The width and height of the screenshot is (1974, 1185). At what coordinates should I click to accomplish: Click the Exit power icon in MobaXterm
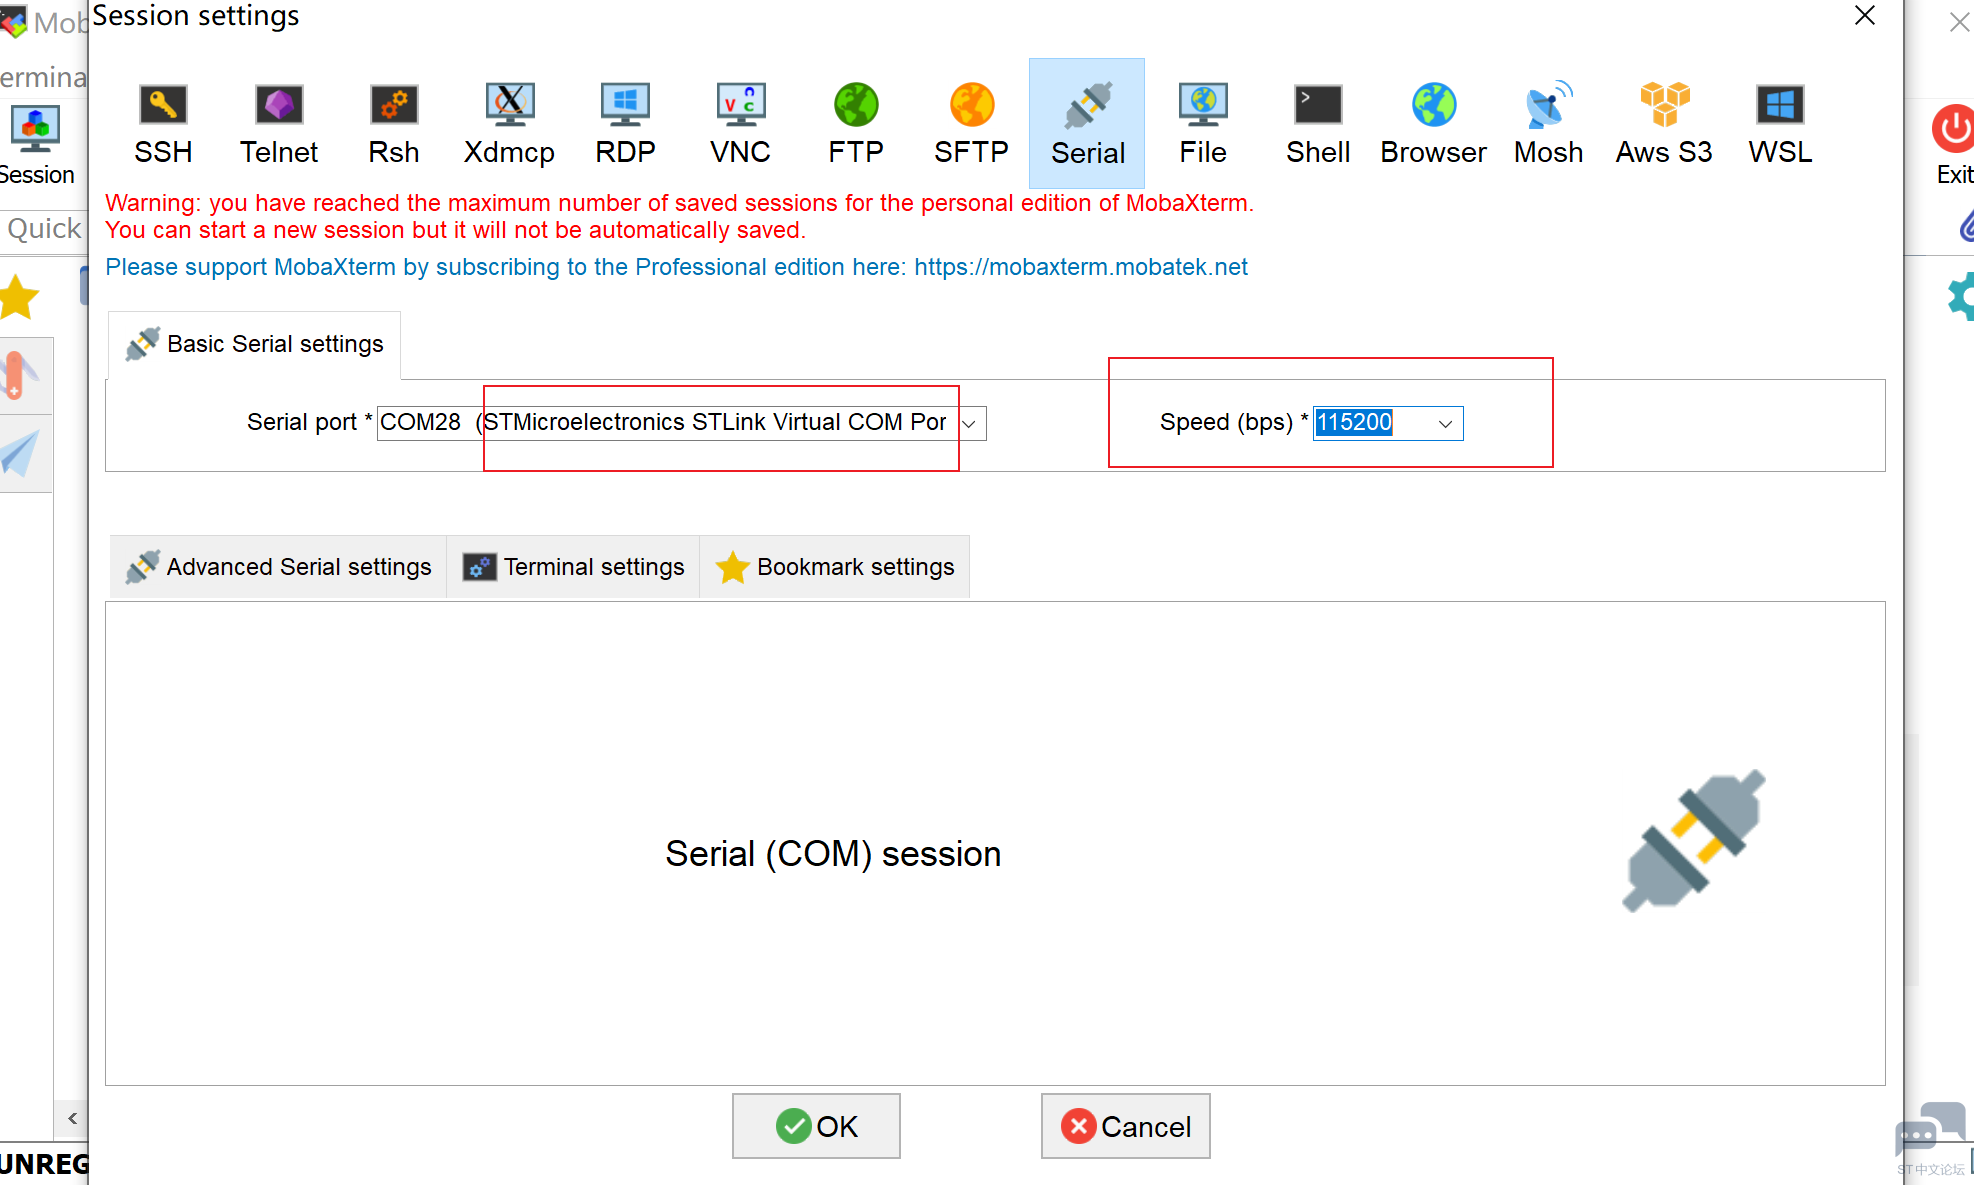(x=1953, y=145)
